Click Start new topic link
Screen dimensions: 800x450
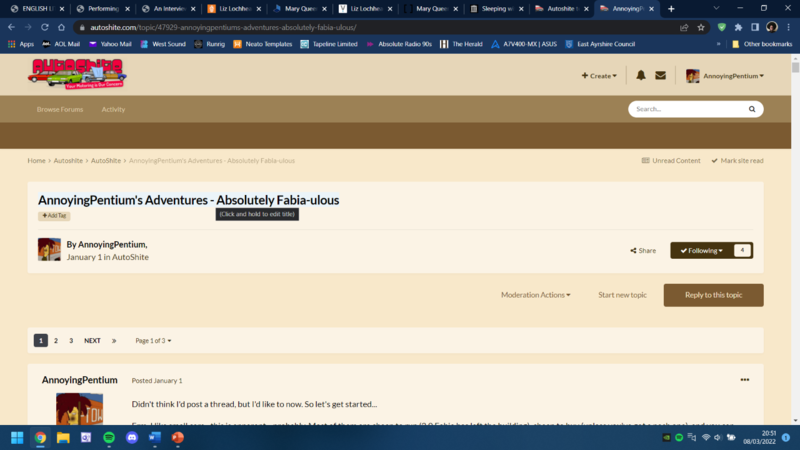(622, 295)
